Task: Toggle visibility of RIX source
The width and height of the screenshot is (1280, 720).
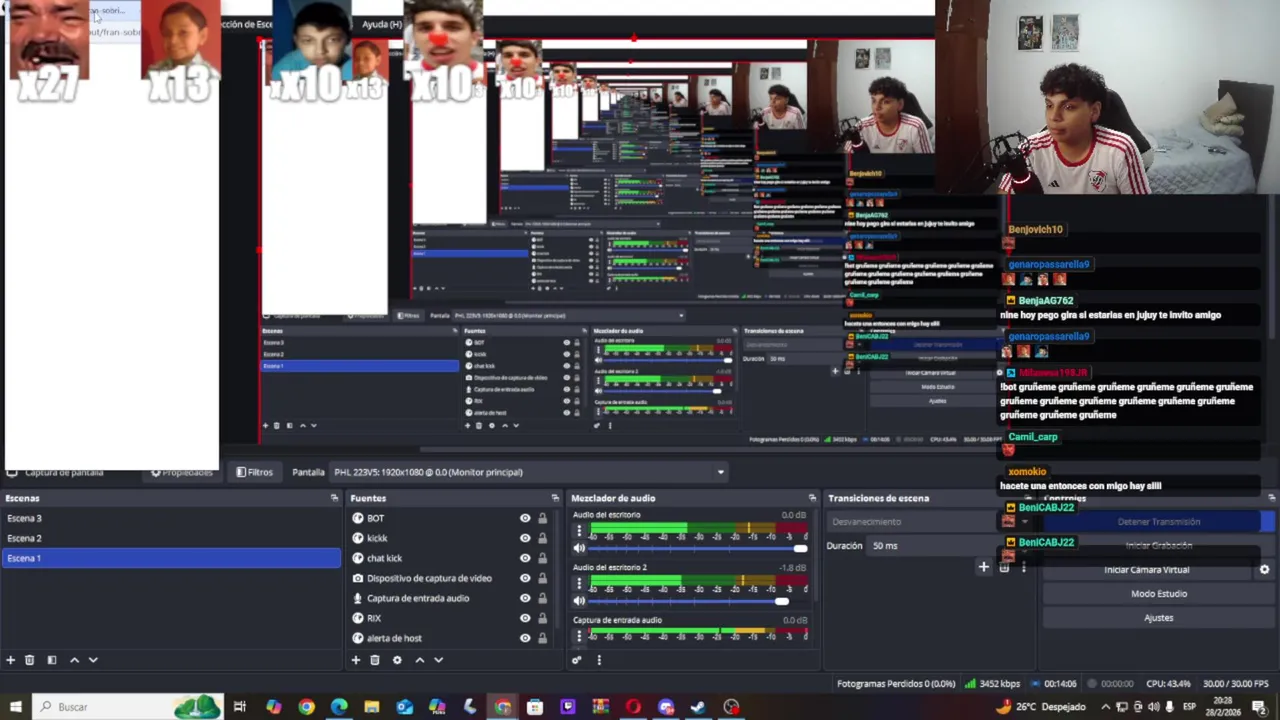Action: 525,618
